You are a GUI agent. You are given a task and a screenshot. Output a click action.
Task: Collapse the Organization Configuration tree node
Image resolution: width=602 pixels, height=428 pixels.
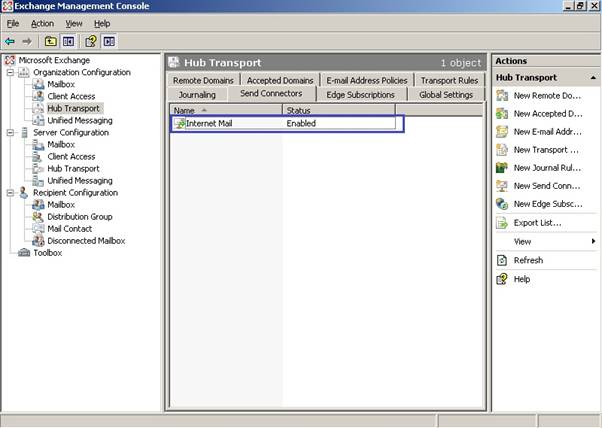10,72
